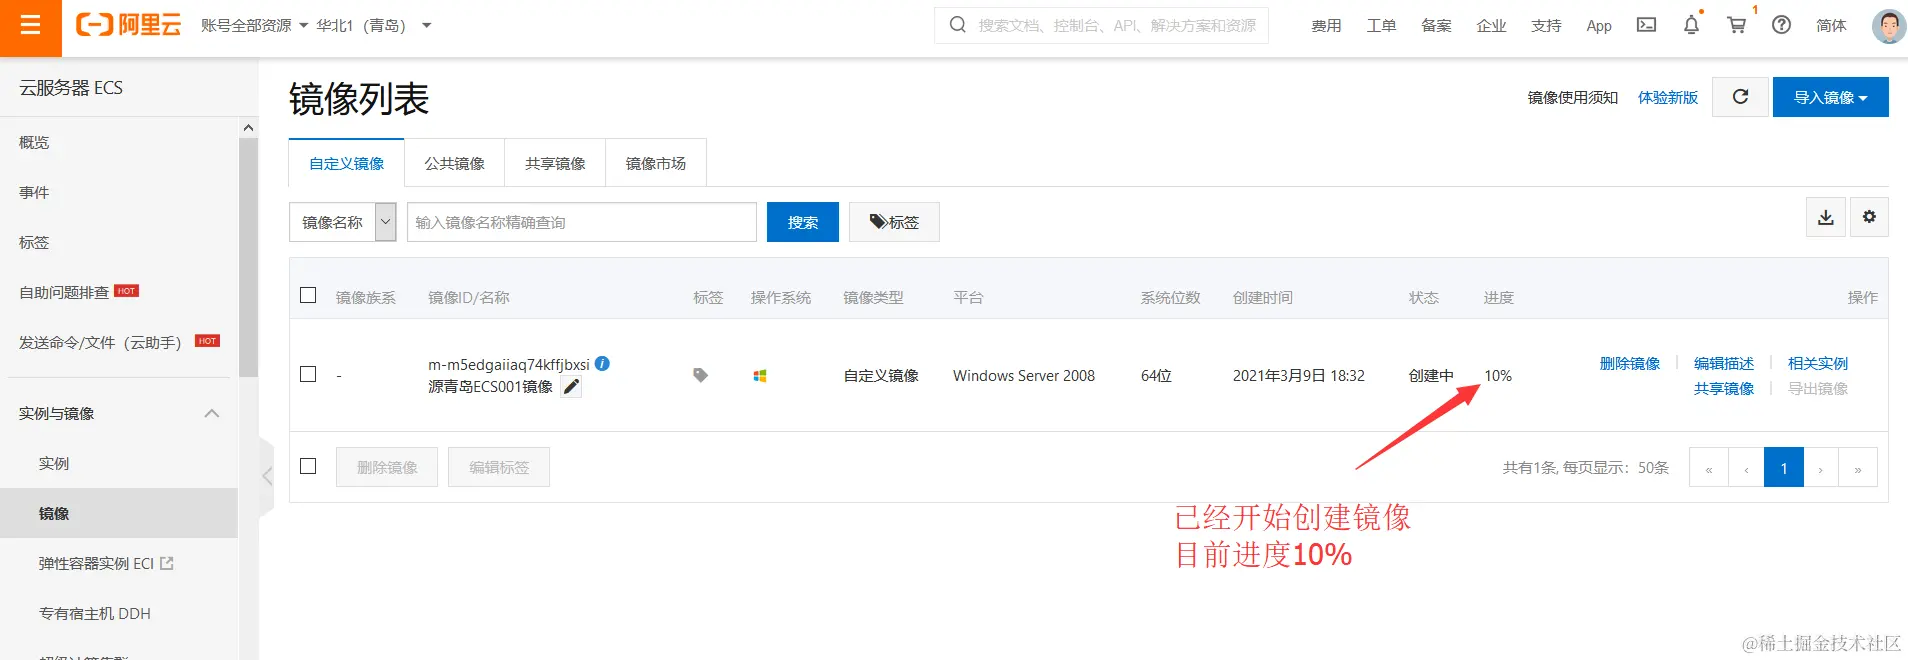Open 费用 top menu
Viewport: 1908px width, 660px height.
coord(1326,26)
